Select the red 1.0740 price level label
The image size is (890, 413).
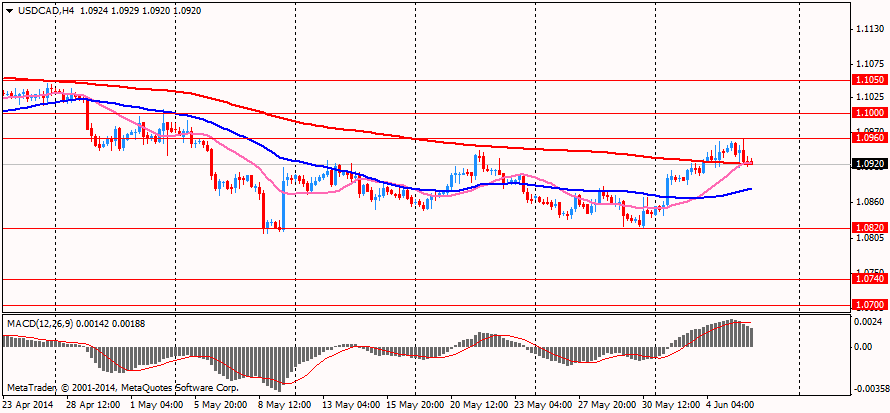coord(869,279)
